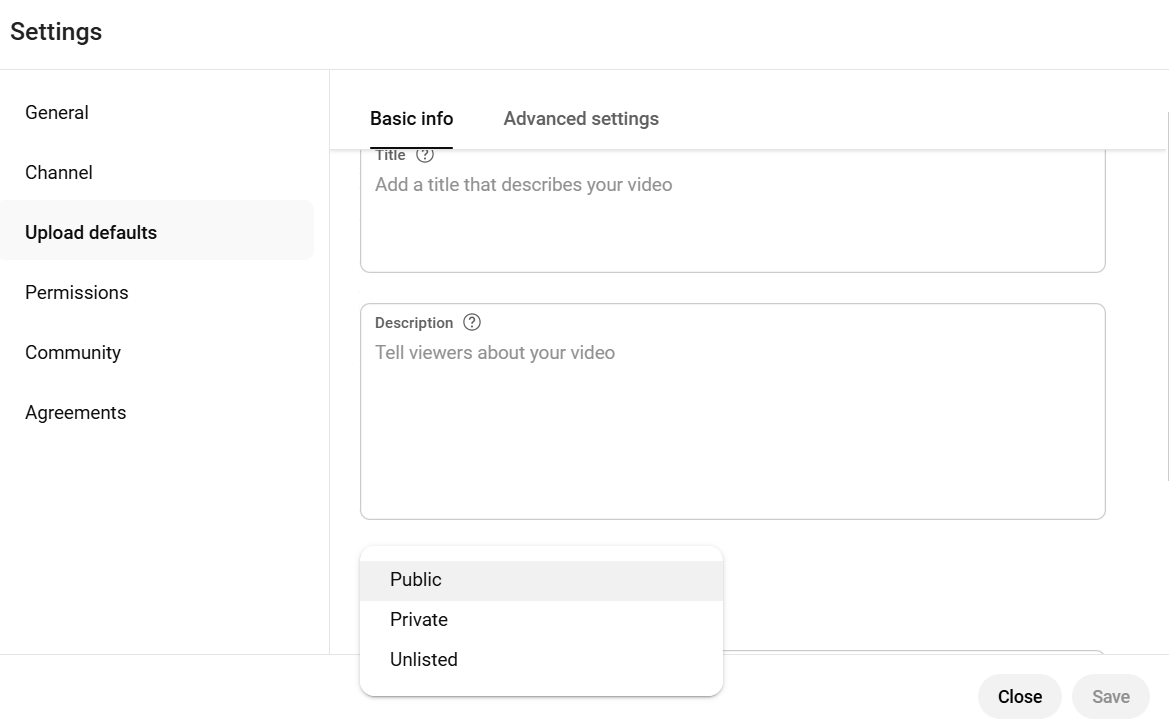This screenshot has width=1169, height=728.
Task: Click the Close button
Action: 1019,696
